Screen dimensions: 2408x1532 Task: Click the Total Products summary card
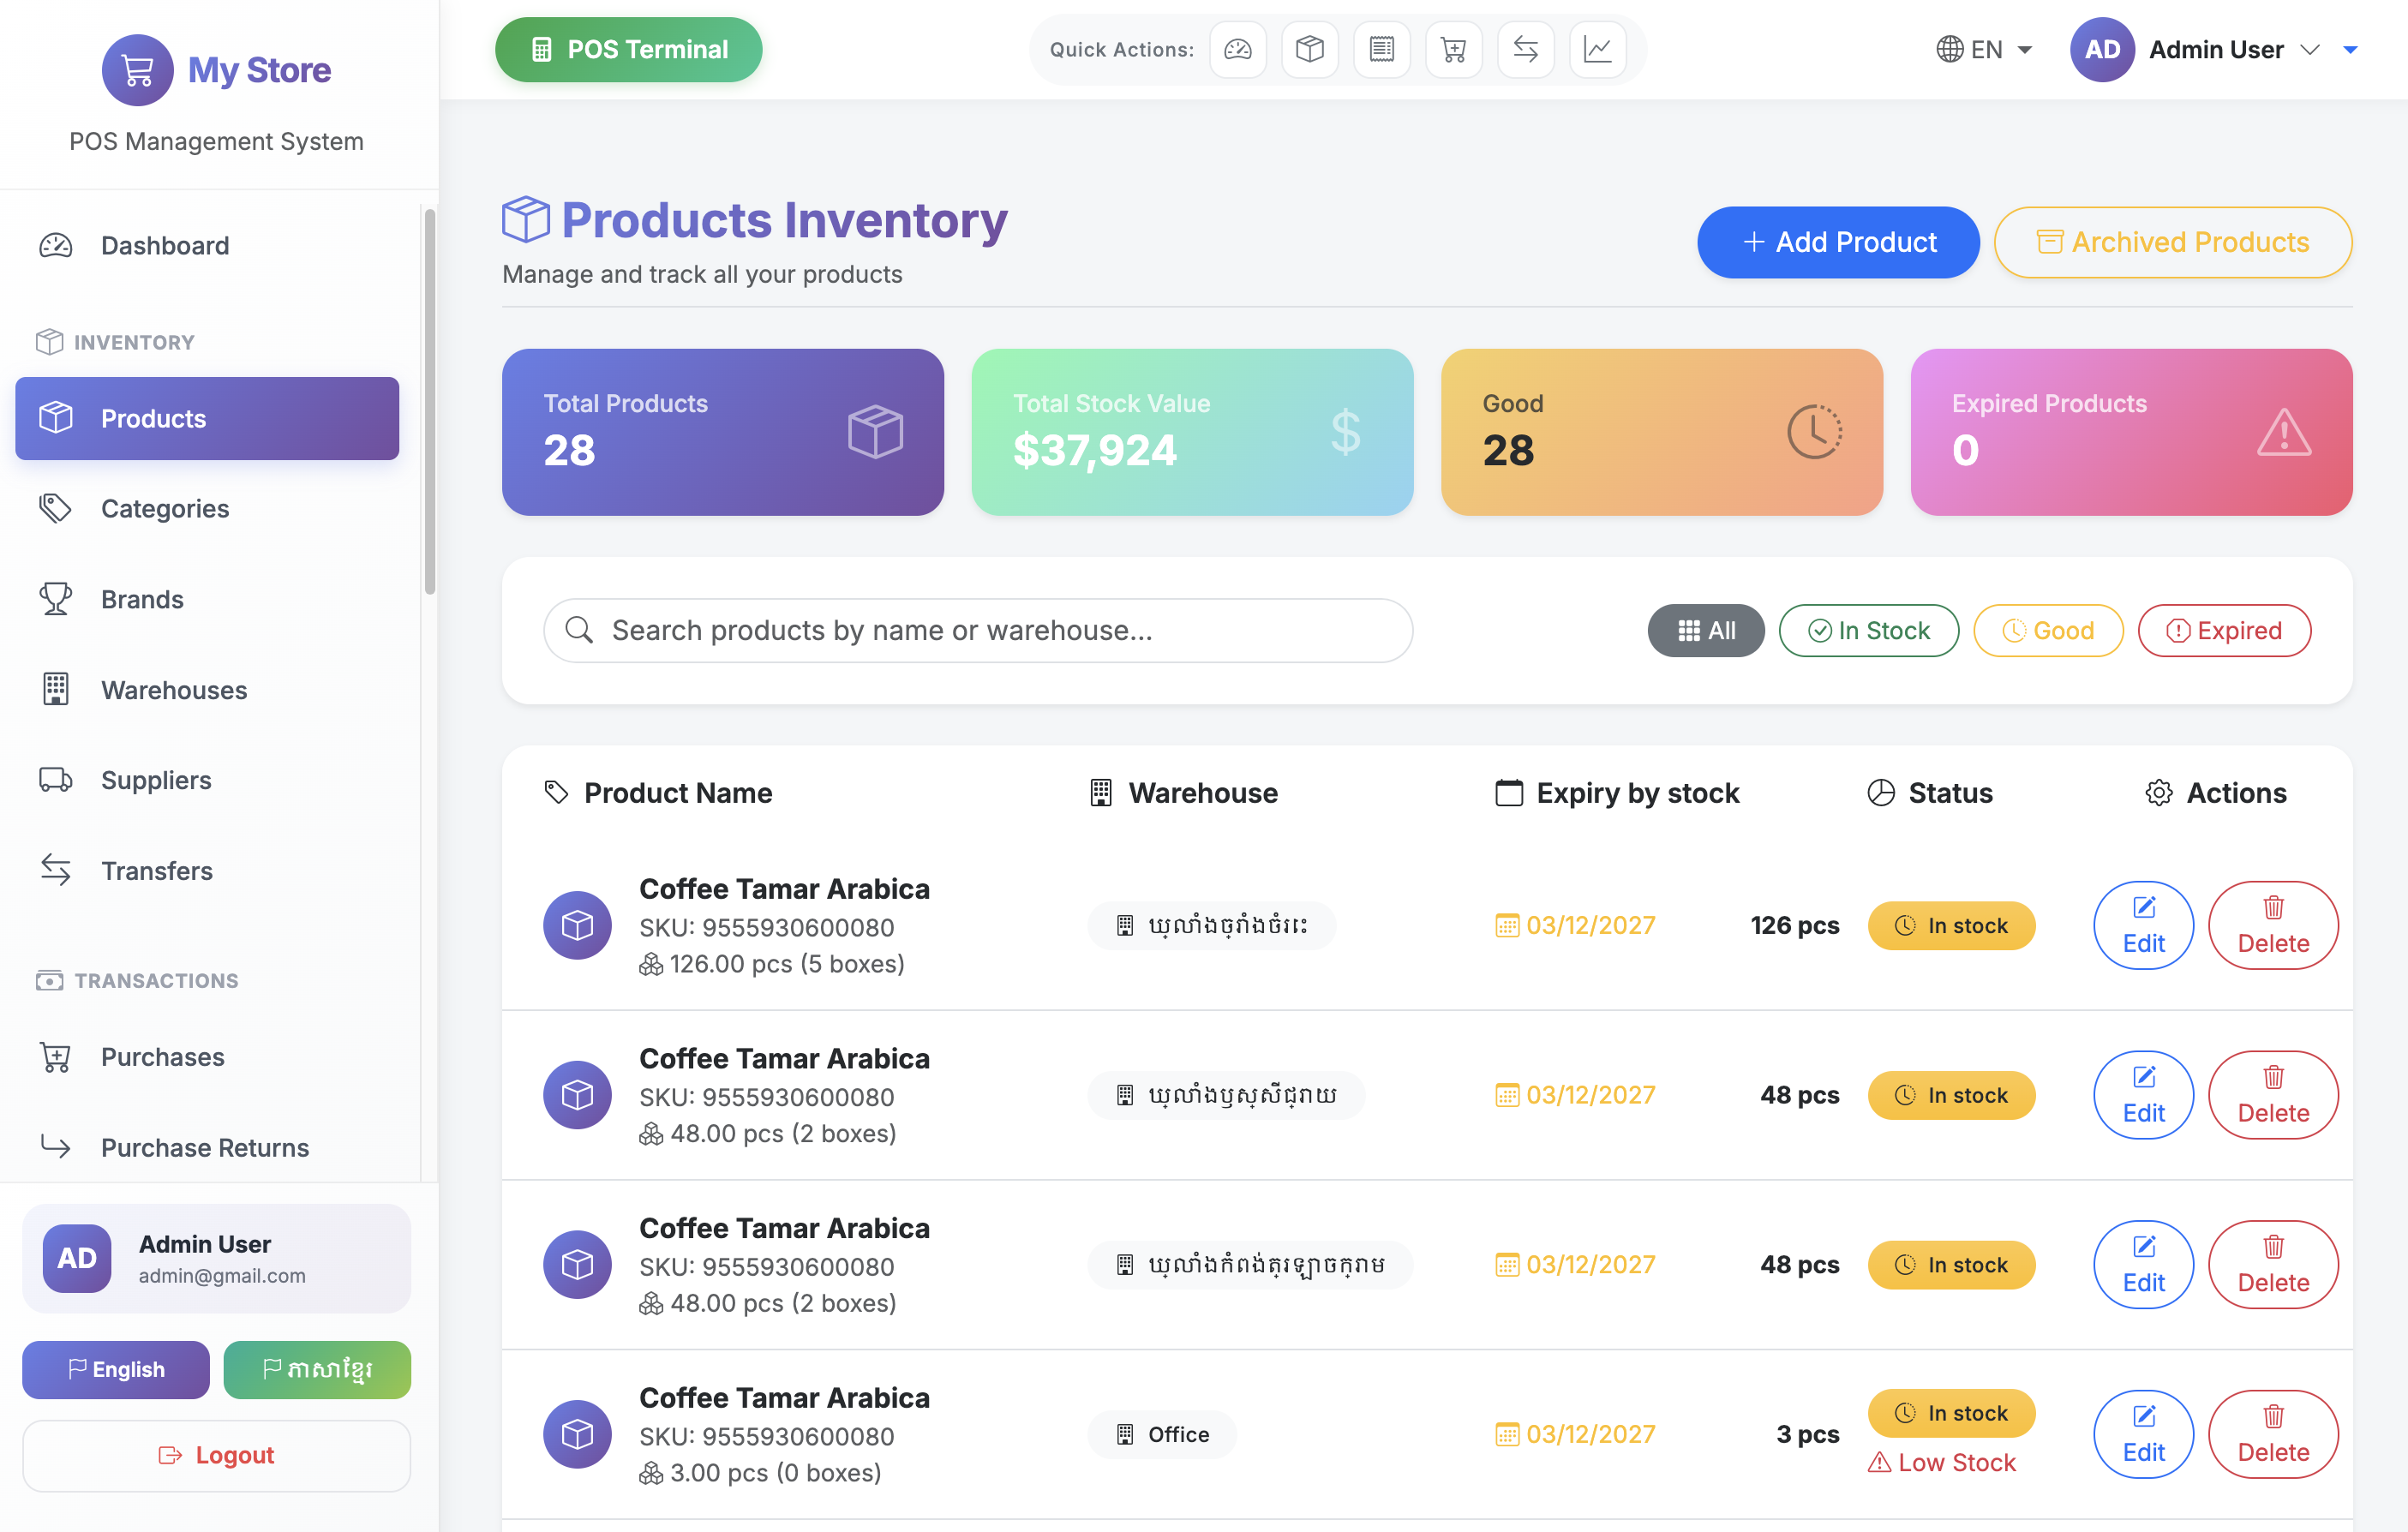723,432
